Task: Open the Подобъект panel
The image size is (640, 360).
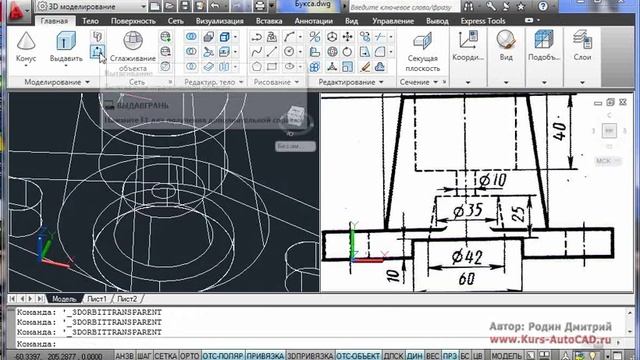Action: point(544,46)
